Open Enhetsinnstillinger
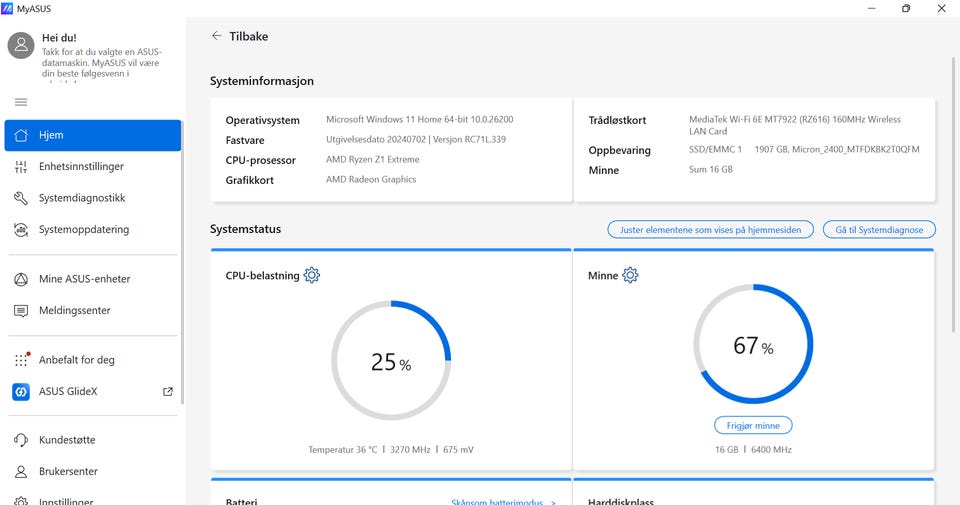960x505 pixels. pos(92,166)
